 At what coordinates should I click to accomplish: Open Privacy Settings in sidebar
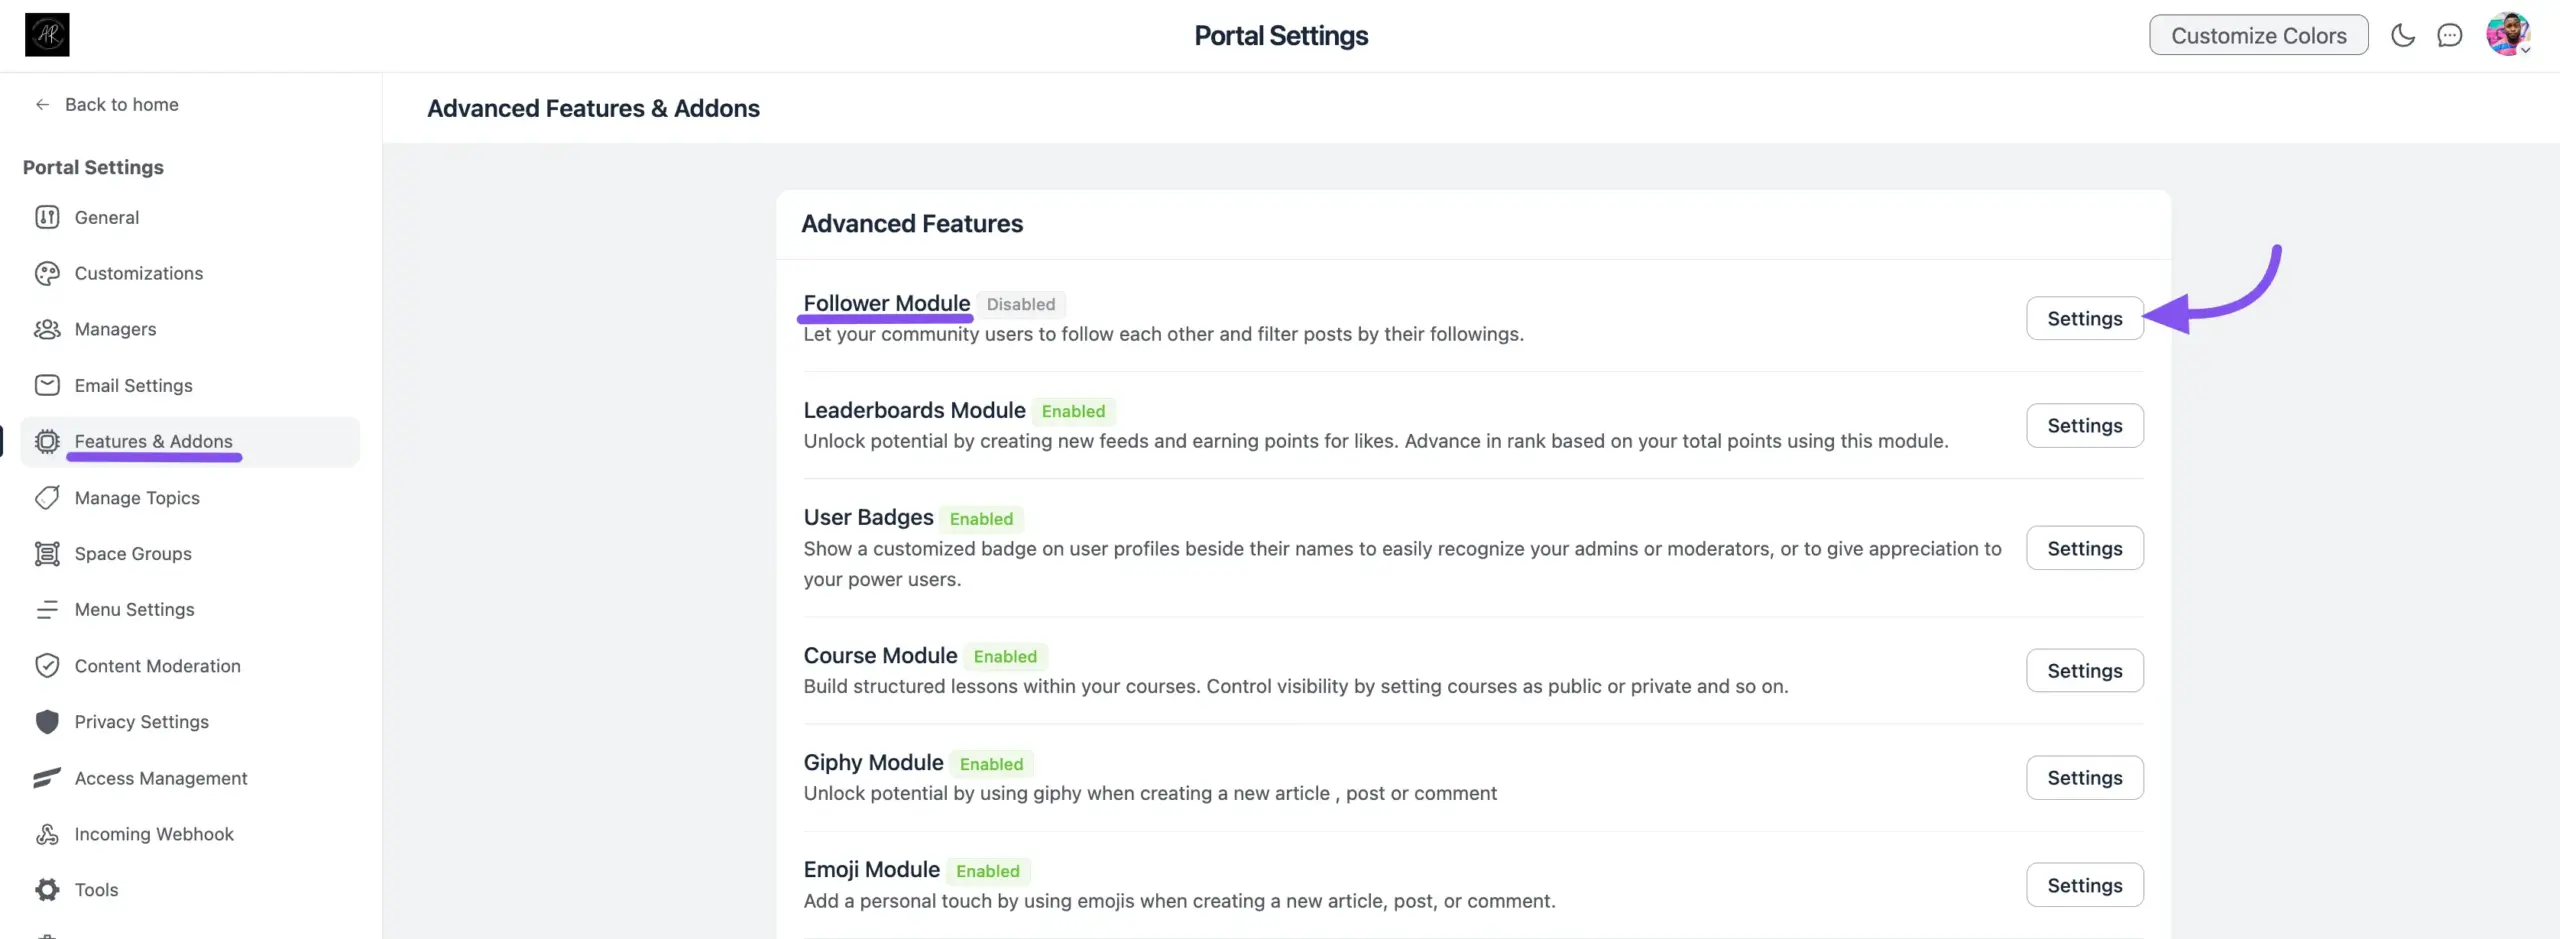pyautogui.click(x=141, y=722)
